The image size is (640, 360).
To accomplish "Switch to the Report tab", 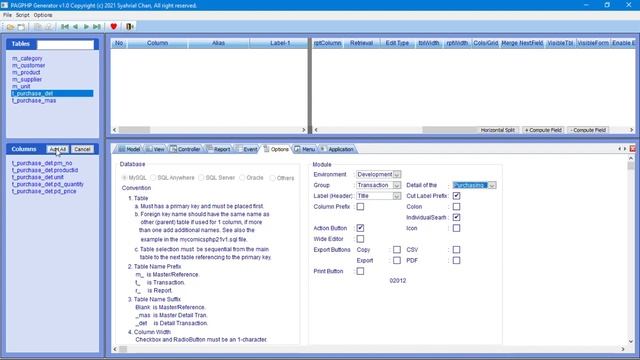I will pyautogui.click(x=218, y=149).
